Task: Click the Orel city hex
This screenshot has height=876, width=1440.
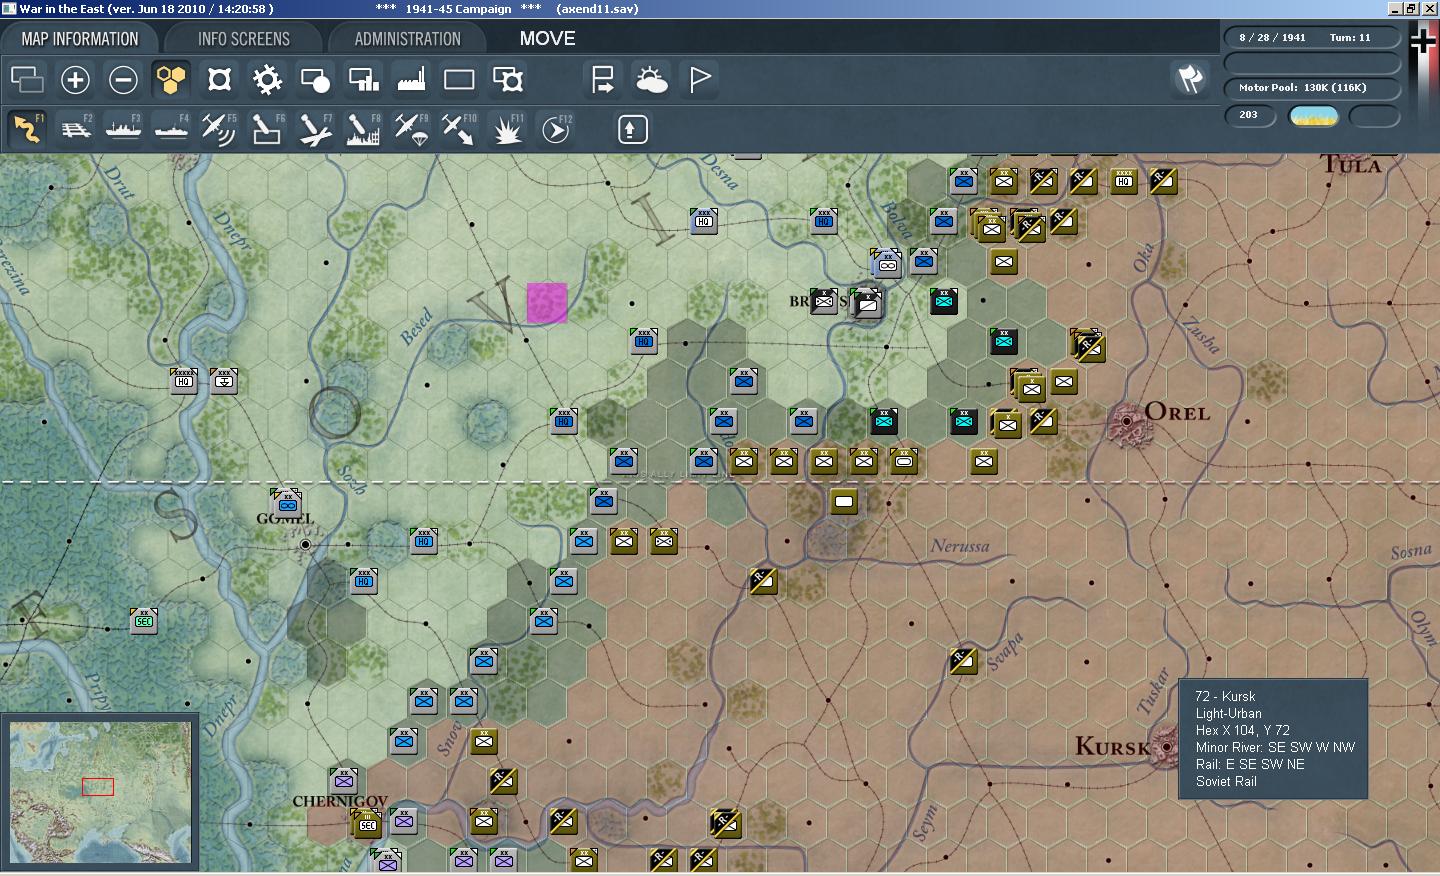Action: (1127, 422)
